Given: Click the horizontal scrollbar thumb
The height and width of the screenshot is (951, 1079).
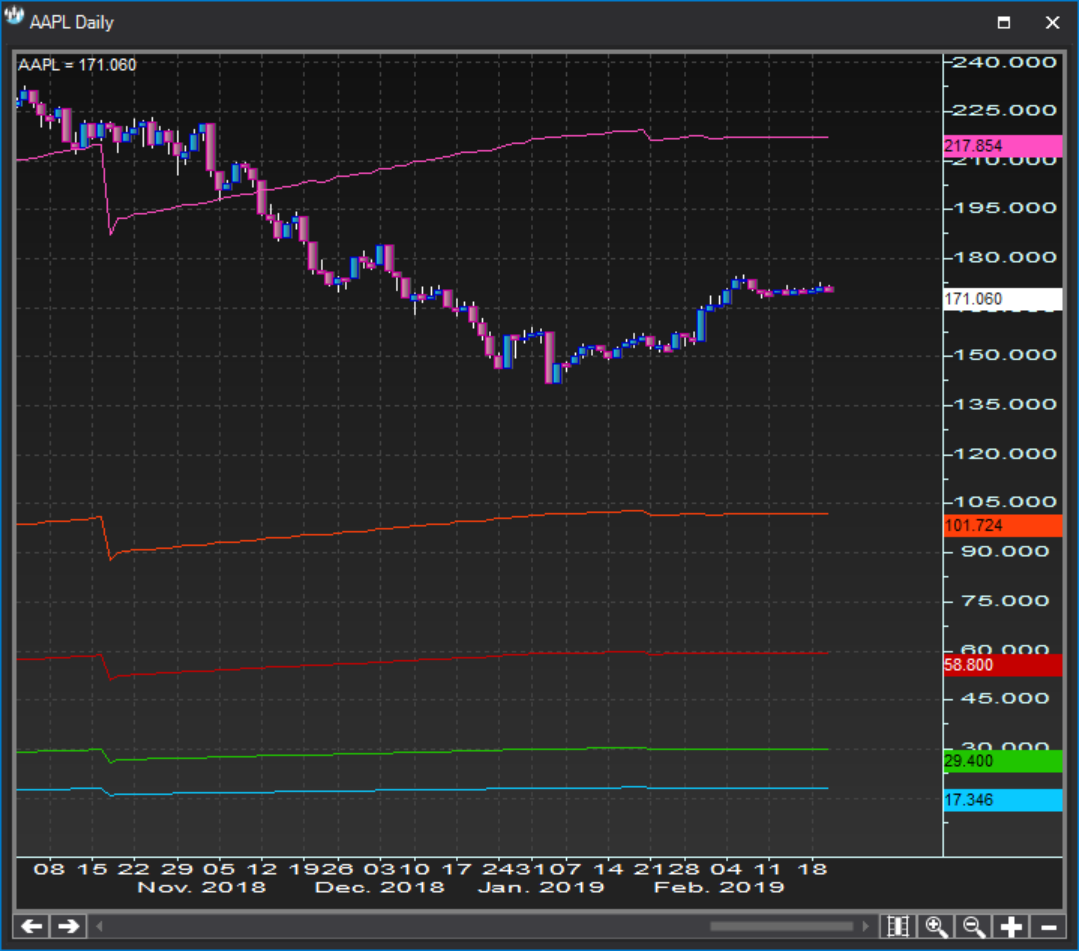Looking at the screenshot, I should [781, 926].
